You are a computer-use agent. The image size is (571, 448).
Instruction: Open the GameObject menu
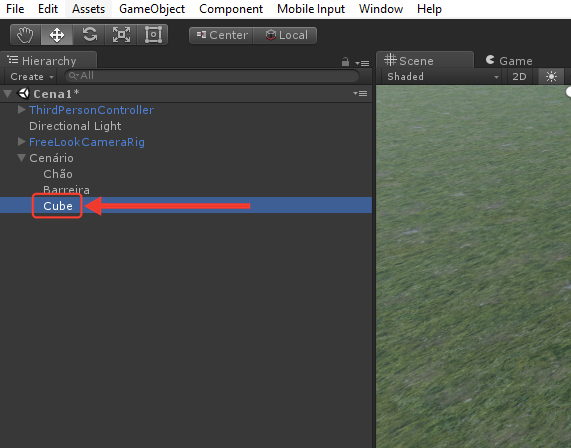152,9
